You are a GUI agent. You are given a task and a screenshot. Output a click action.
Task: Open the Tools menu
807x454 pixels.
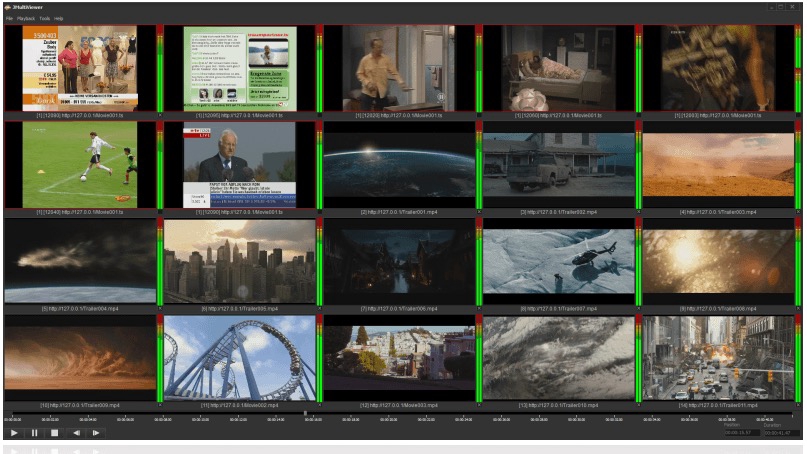[x=45, y=19]
